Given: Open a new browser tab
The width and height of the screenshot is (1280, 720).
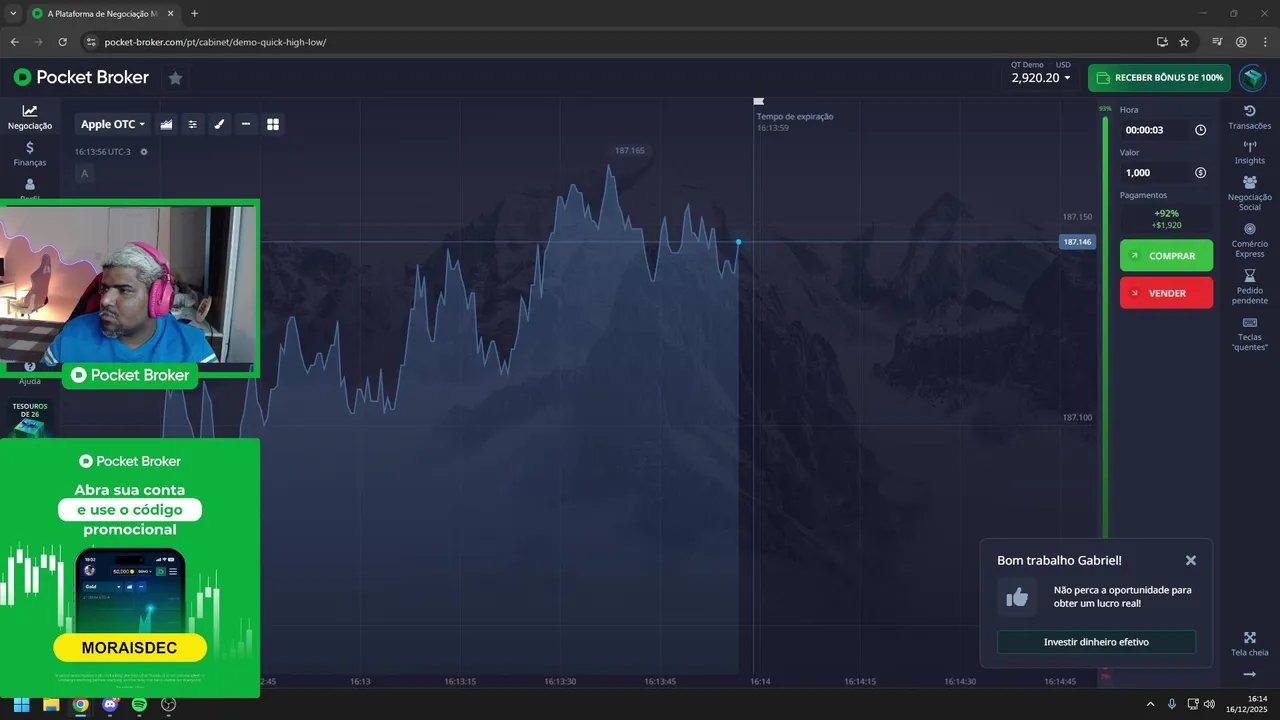Looking at the screenshot, I should tap(194, 14).
